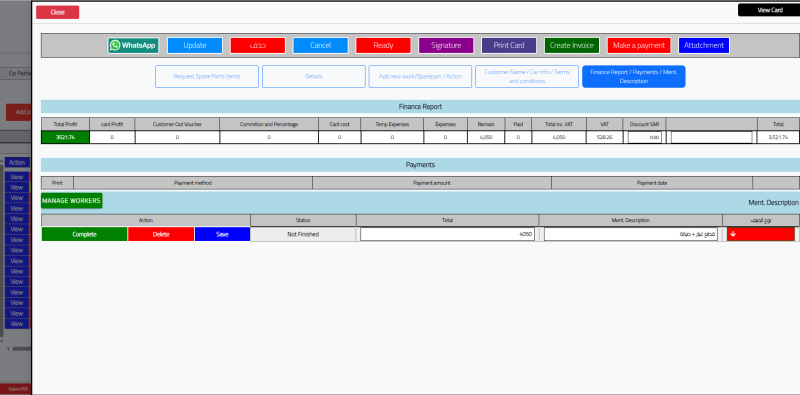
Task: Click the Customer Out Voucher header
Action: tap(177, 124)
